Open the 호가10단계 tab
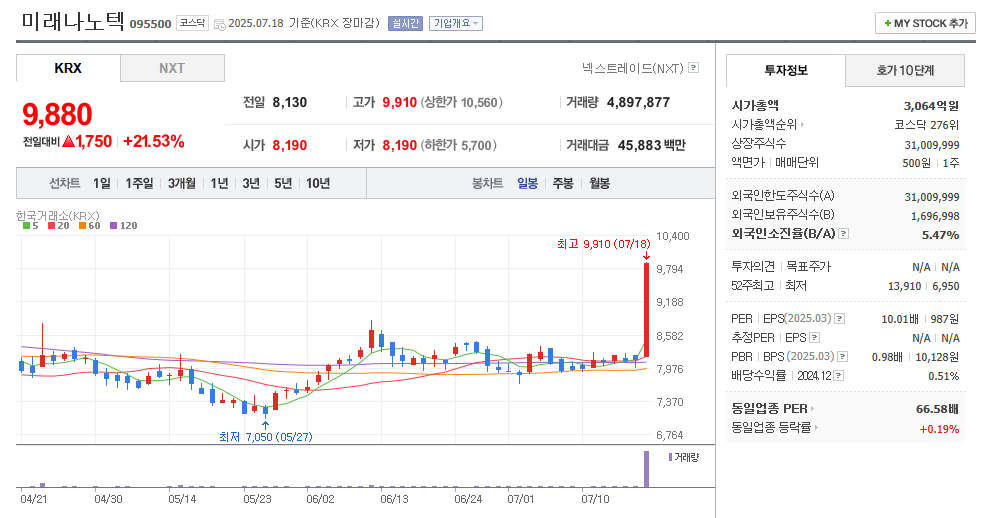 pyautogui.click(x=905, y=70)
